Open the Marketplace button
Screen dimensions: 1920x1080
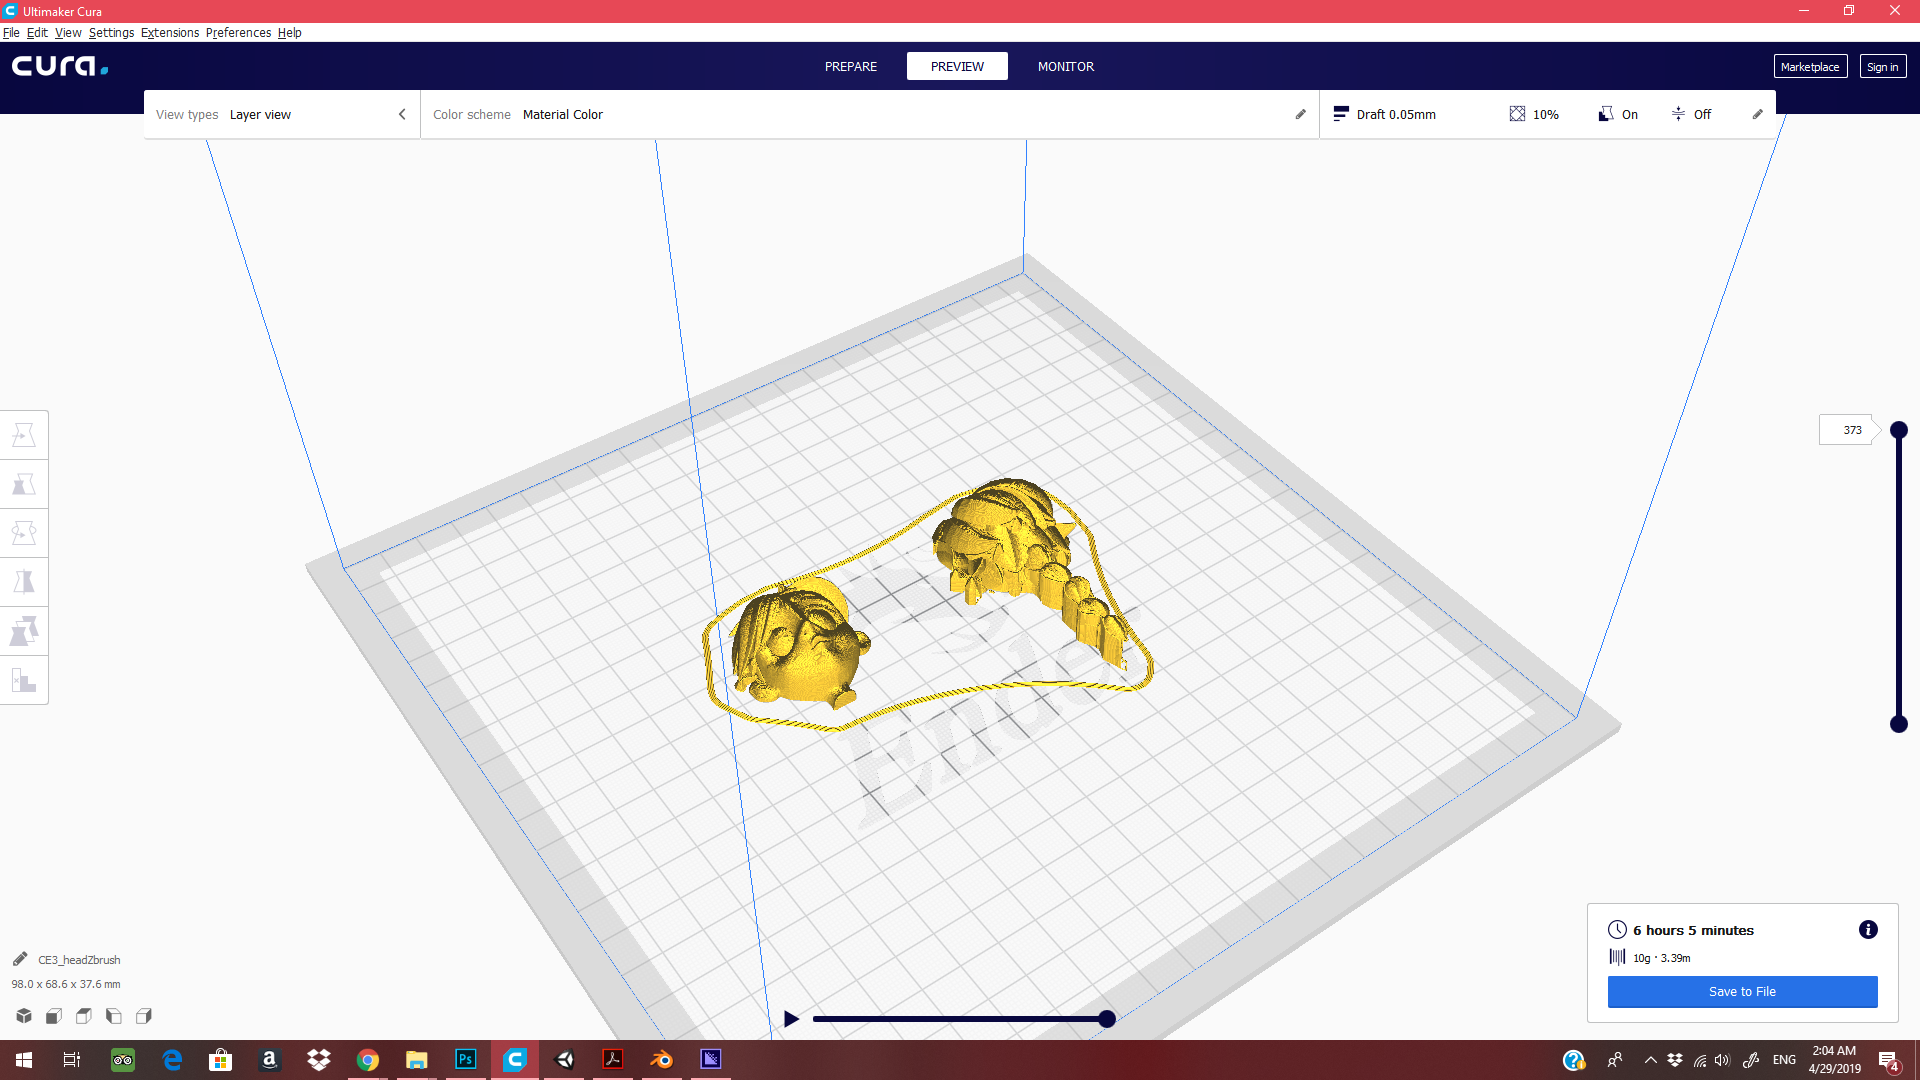[x=1809, y=66]
